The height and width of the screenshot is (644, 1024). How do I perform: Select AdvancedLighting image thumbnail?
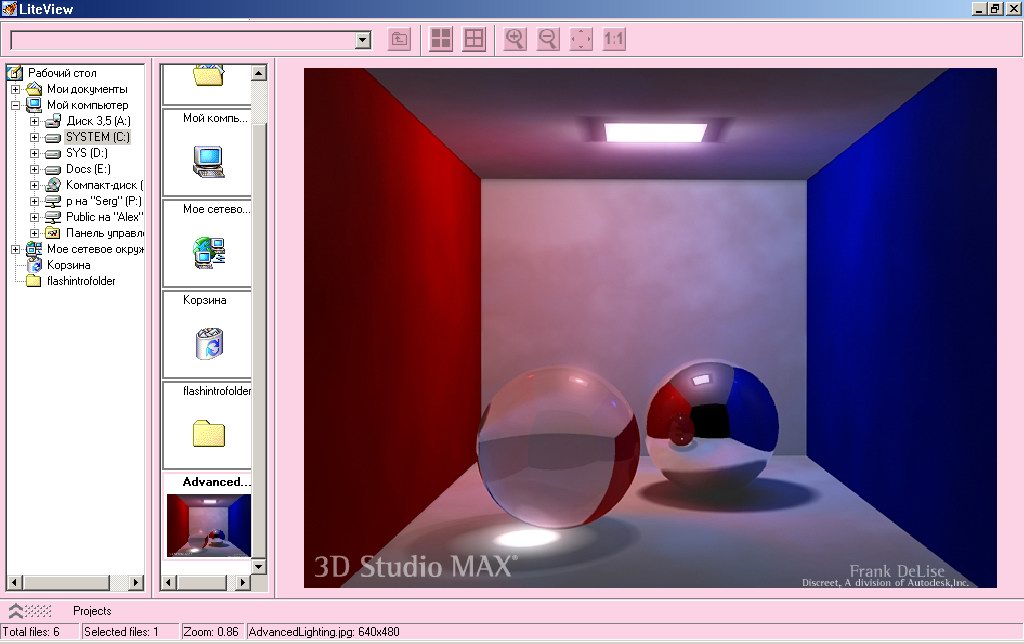coord(208,525)
